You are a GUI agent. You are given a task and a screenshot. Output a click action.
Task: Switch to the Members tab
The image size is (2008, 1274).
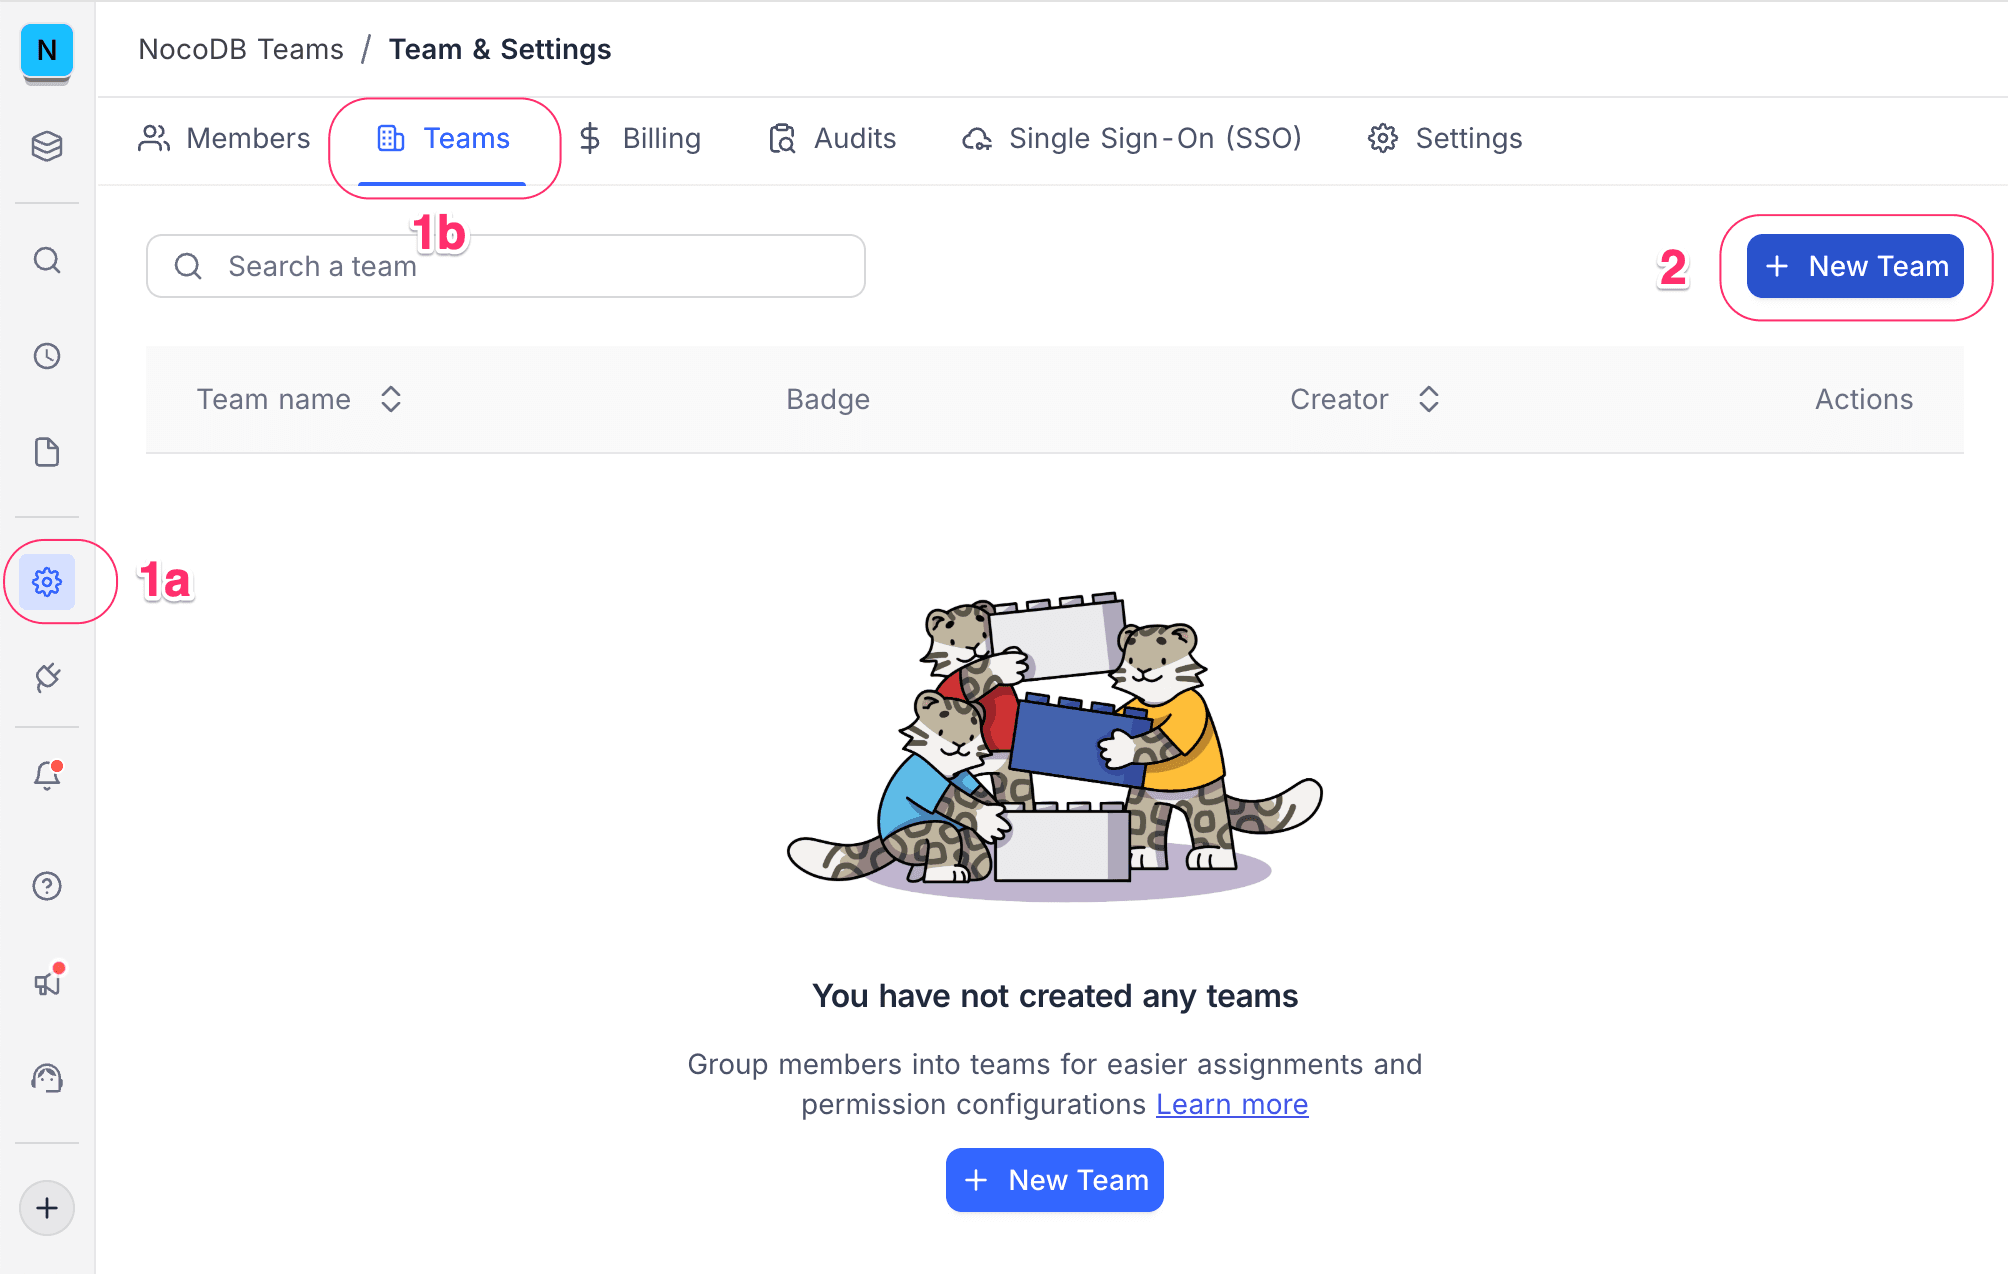pyautogui.click(x=224, y=138)
